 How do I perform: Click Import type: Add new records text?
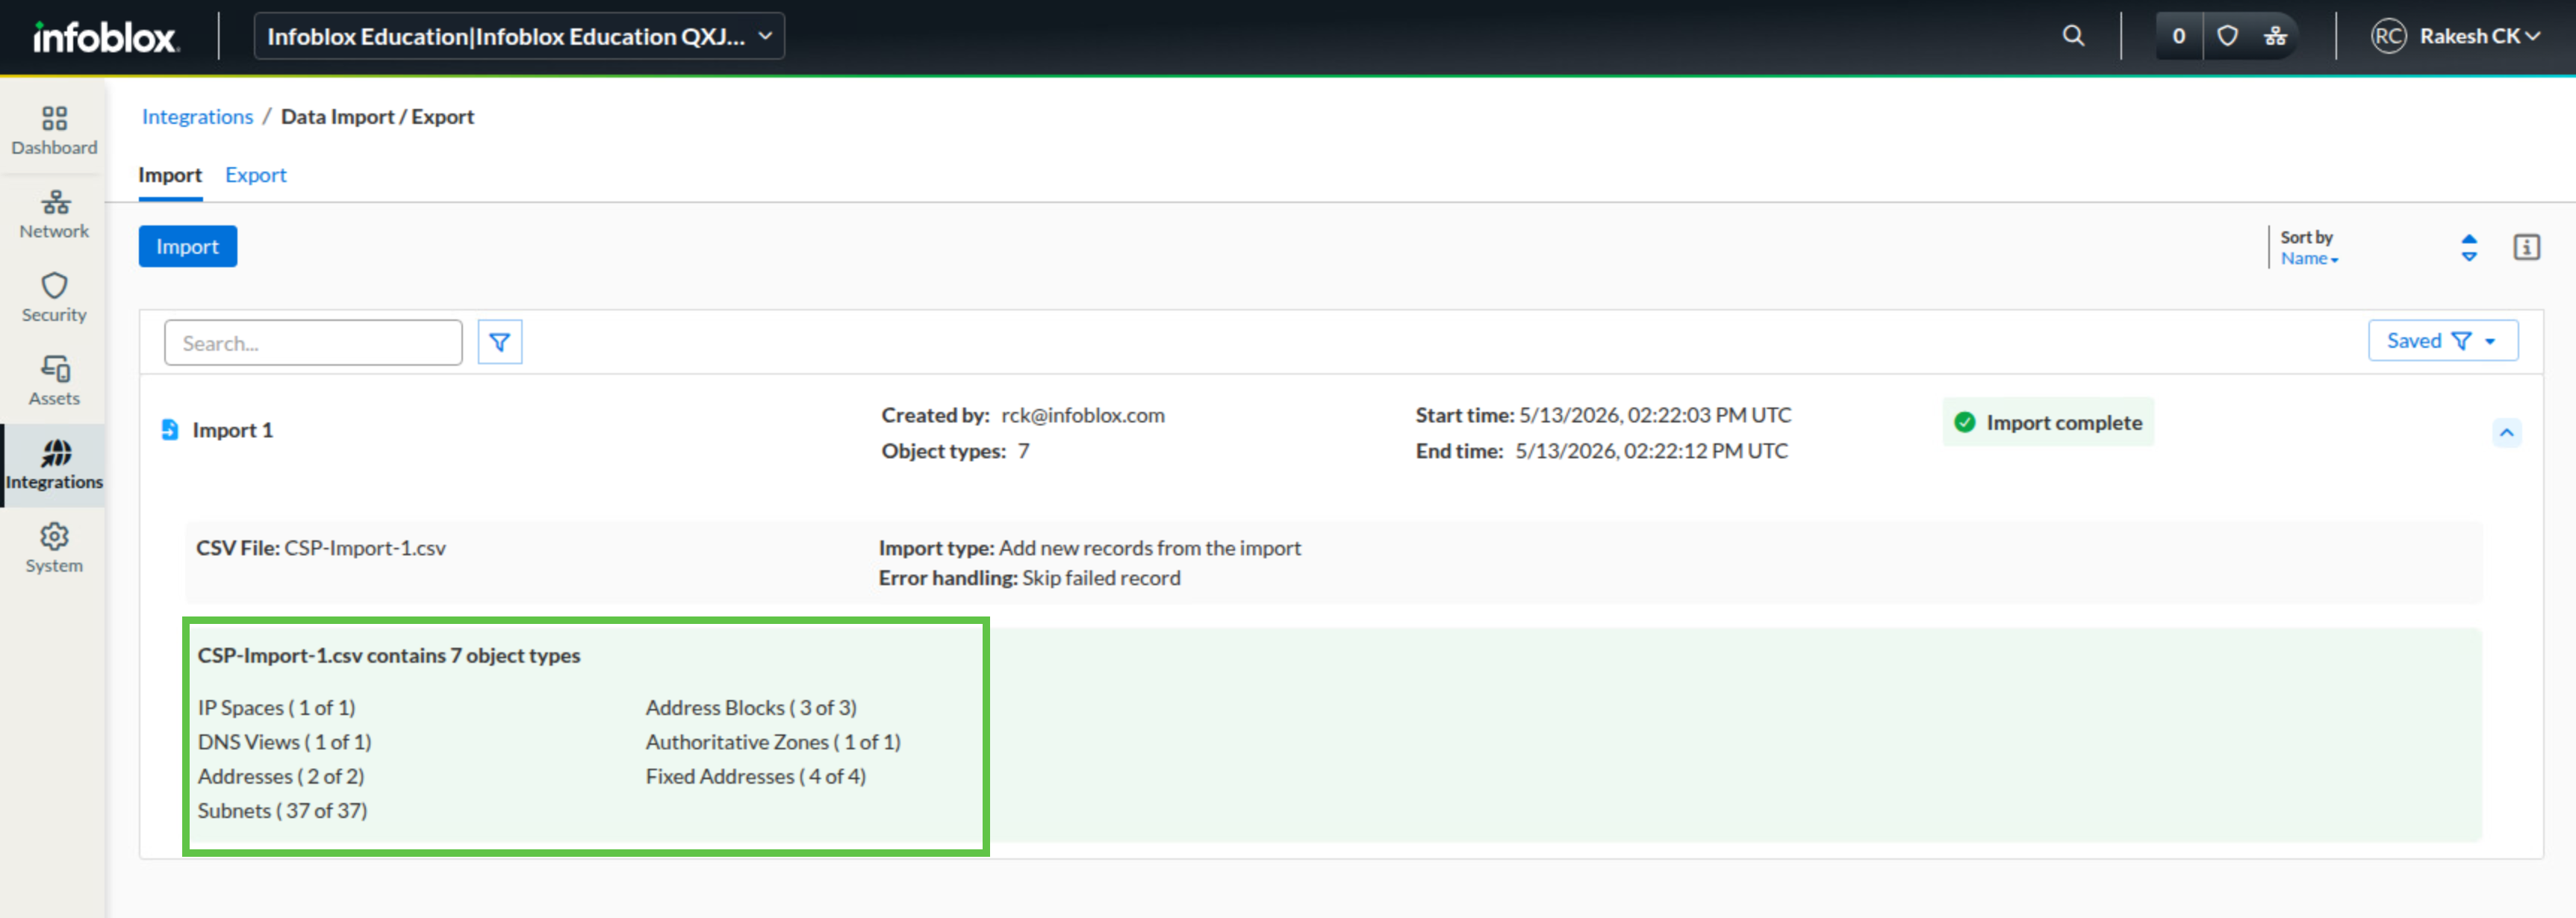pos(1090,548)
